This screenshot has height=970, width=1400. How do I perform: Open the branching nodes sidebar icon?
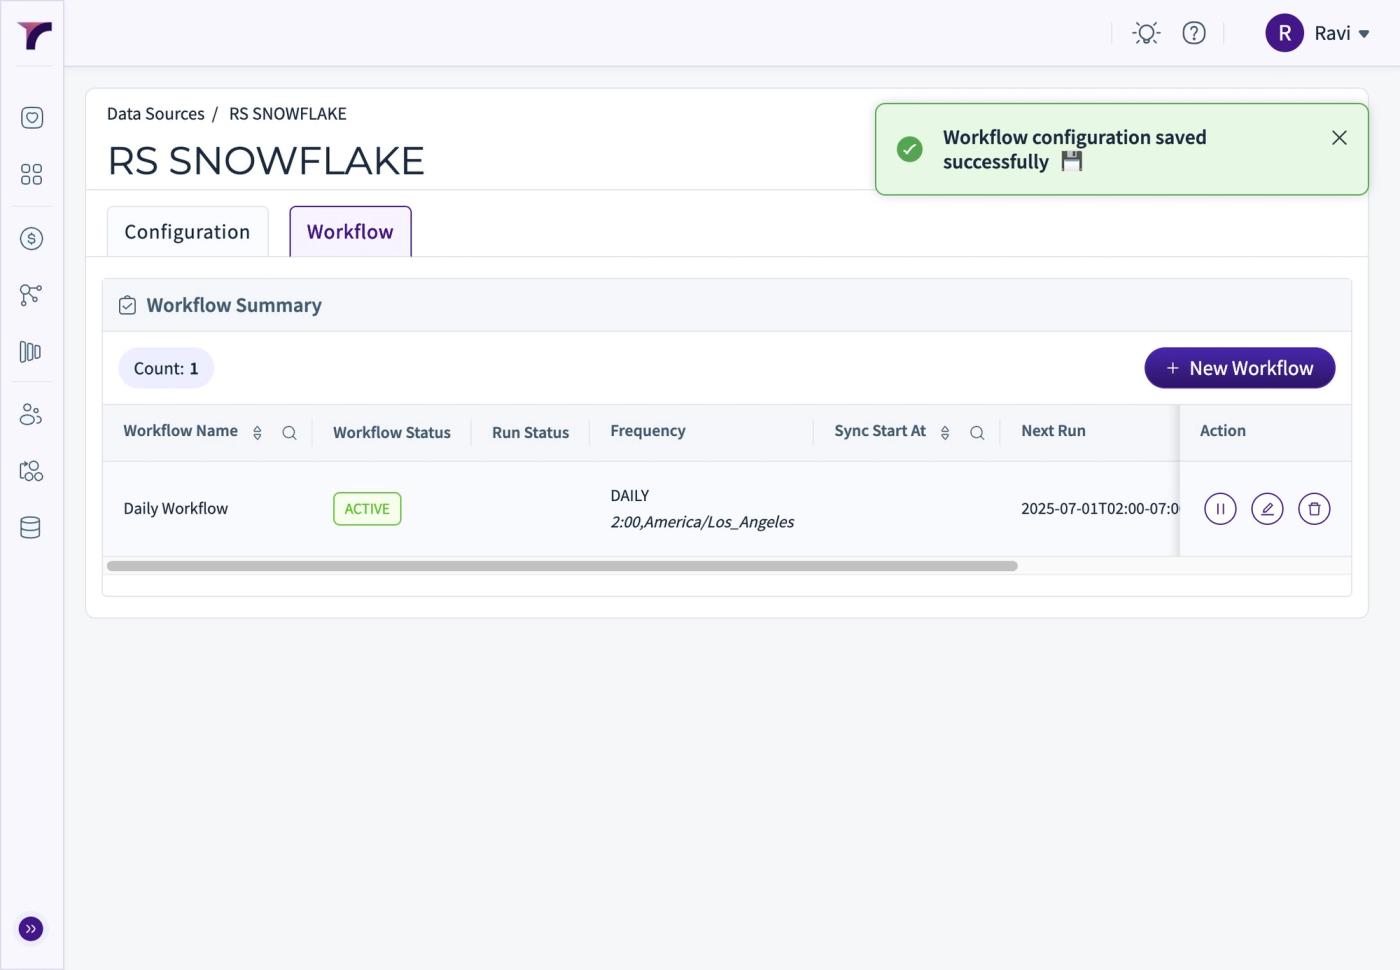point(31,295)
